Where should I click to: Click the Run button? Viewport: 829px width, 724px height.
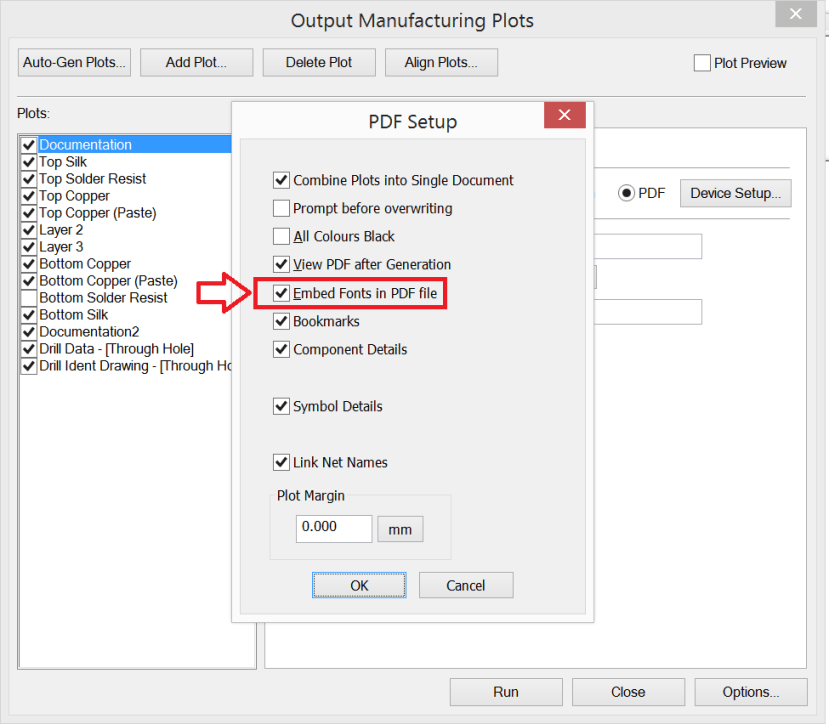point(506,692)
